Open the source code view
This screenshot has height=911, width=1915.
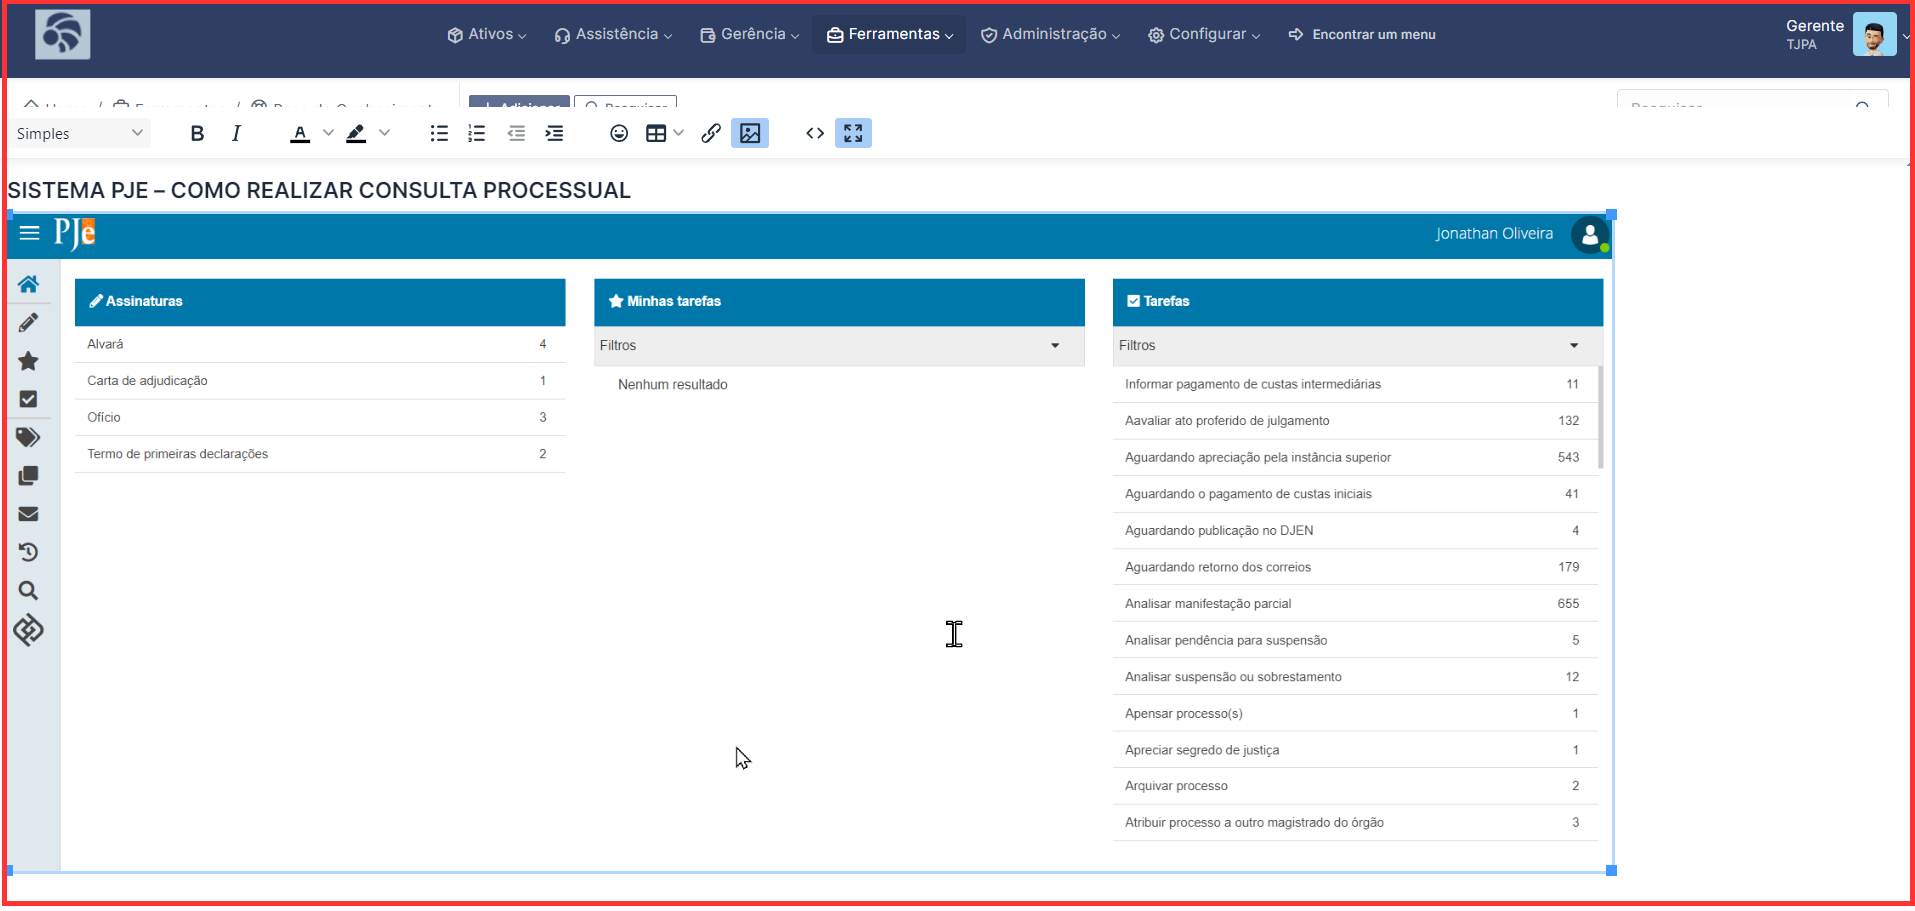[815, 134]
